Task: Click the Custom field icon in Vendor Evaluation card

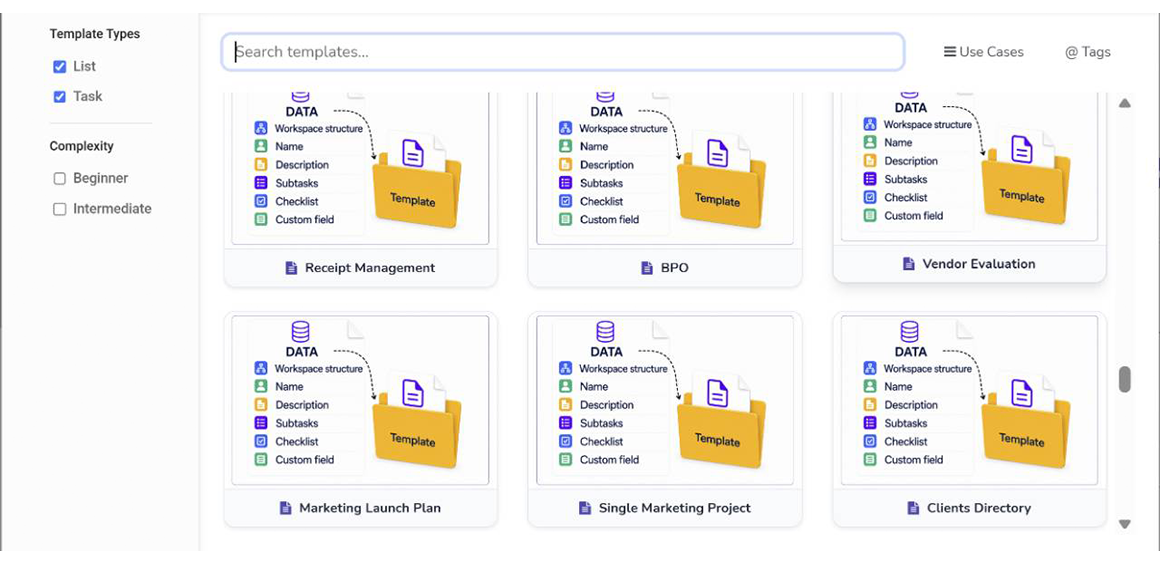Action: coord(870,216)
